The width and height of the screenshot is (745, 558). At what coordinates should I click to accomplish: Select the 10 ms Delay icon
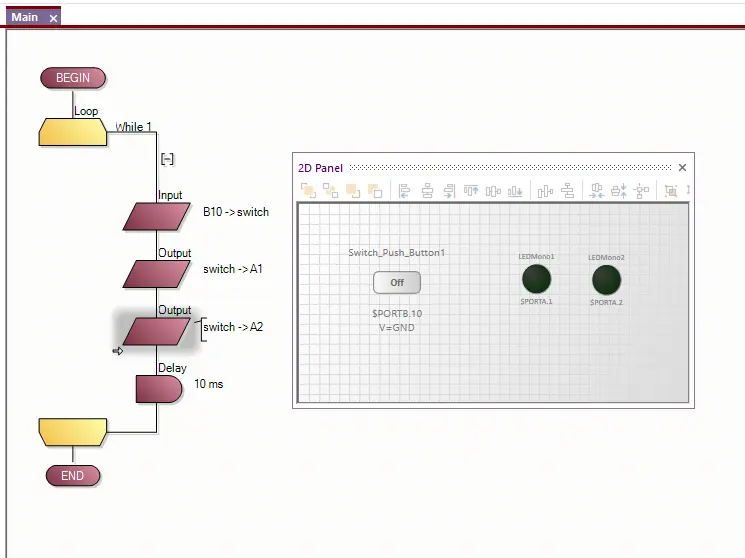point(158,388)
